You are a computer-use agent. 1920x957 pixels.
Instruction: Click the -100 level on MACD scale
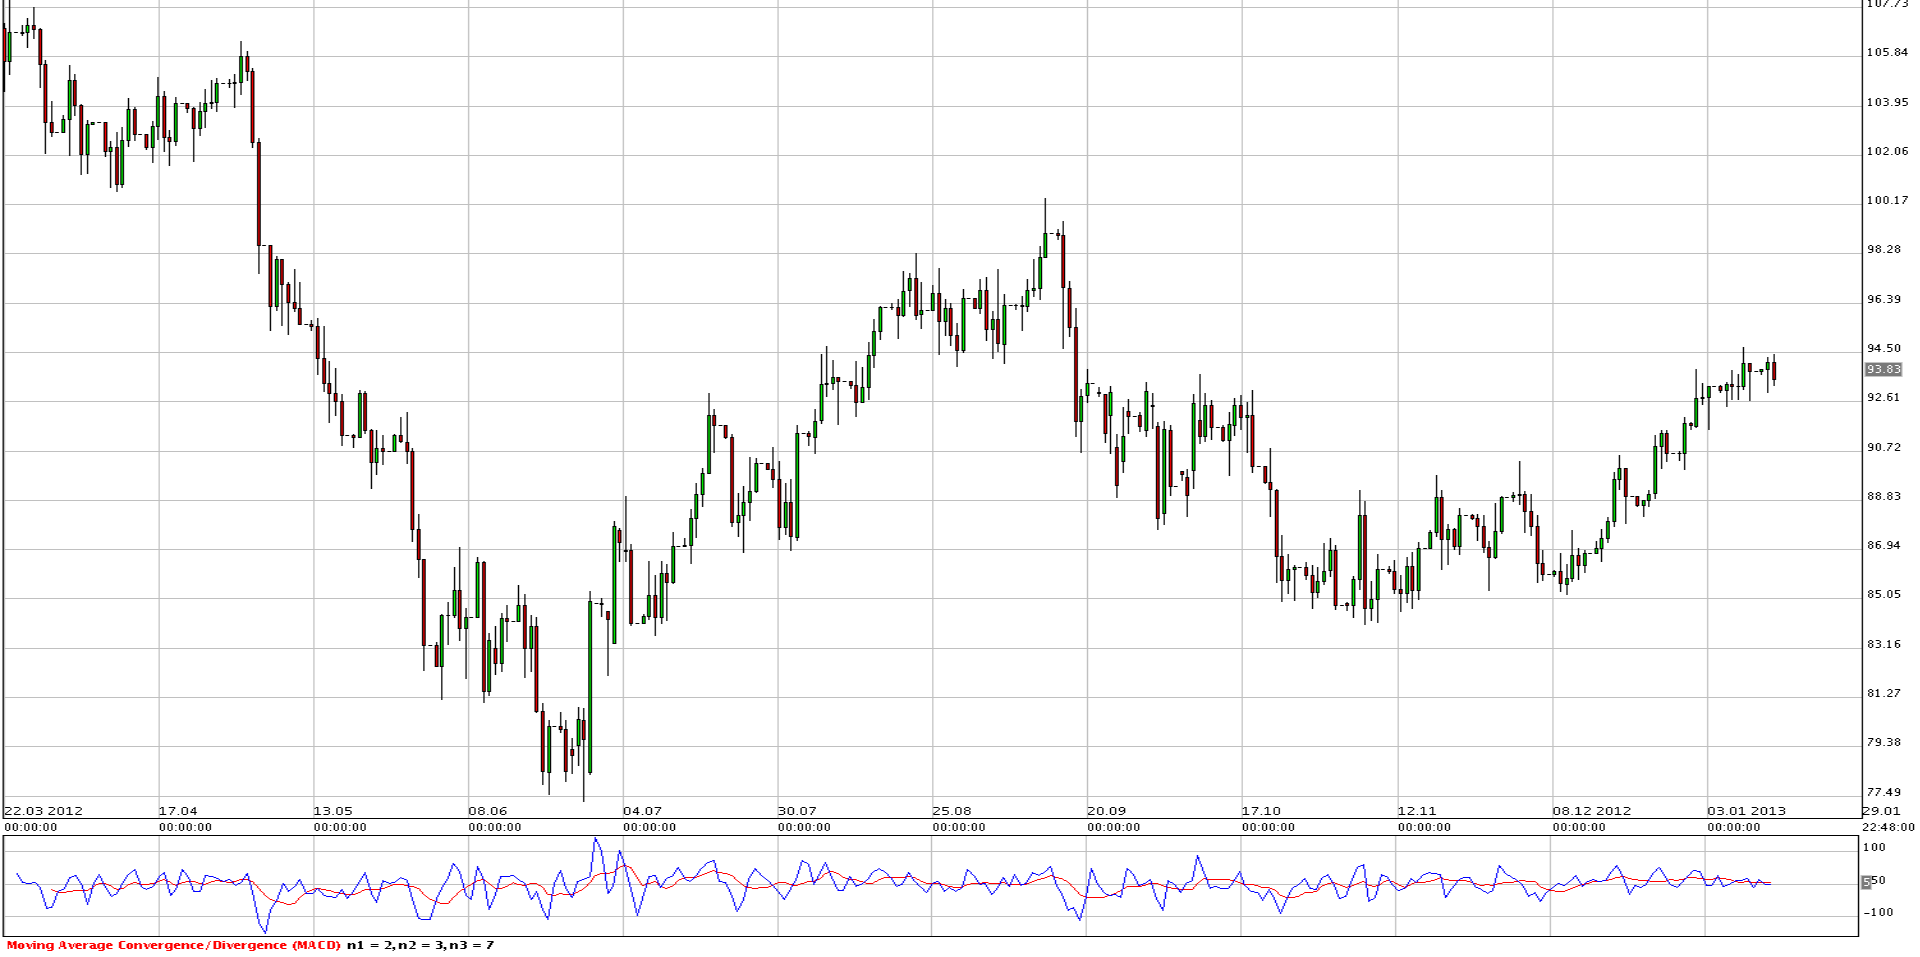1877,912
